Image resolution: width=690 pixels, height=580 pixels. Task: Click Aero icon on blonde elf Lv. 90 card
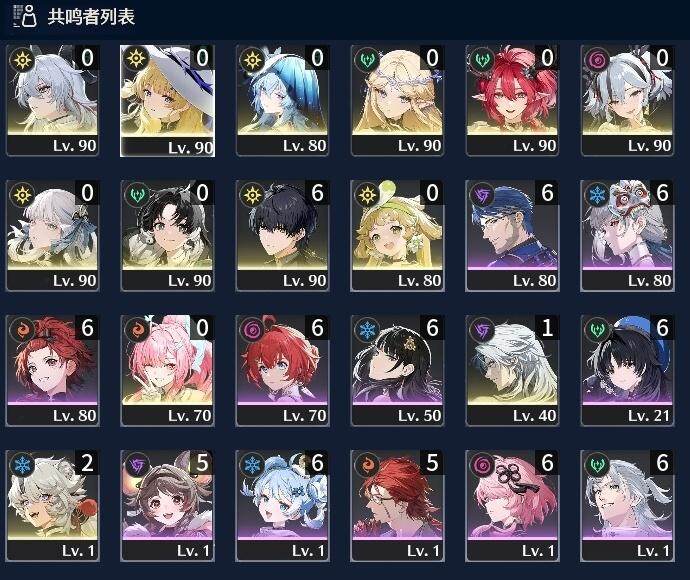(367, 59)
